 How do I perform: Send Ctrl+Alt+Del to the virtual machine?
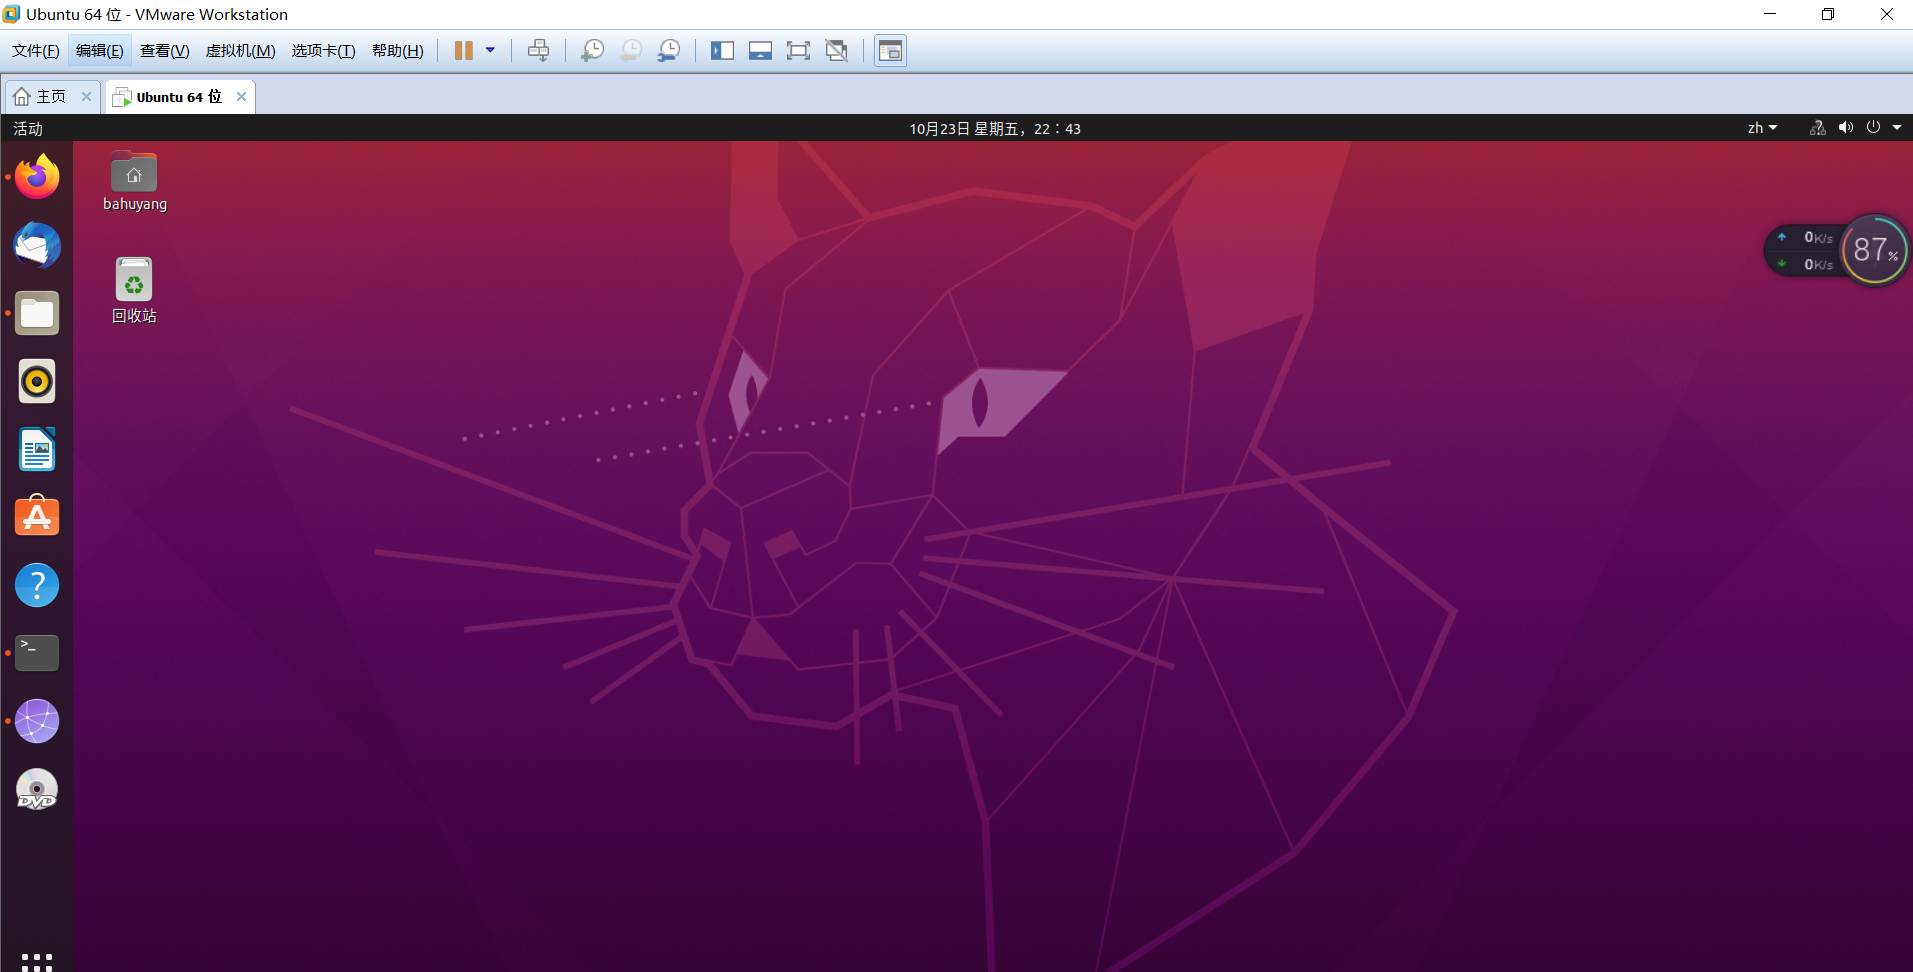[538, 51]
